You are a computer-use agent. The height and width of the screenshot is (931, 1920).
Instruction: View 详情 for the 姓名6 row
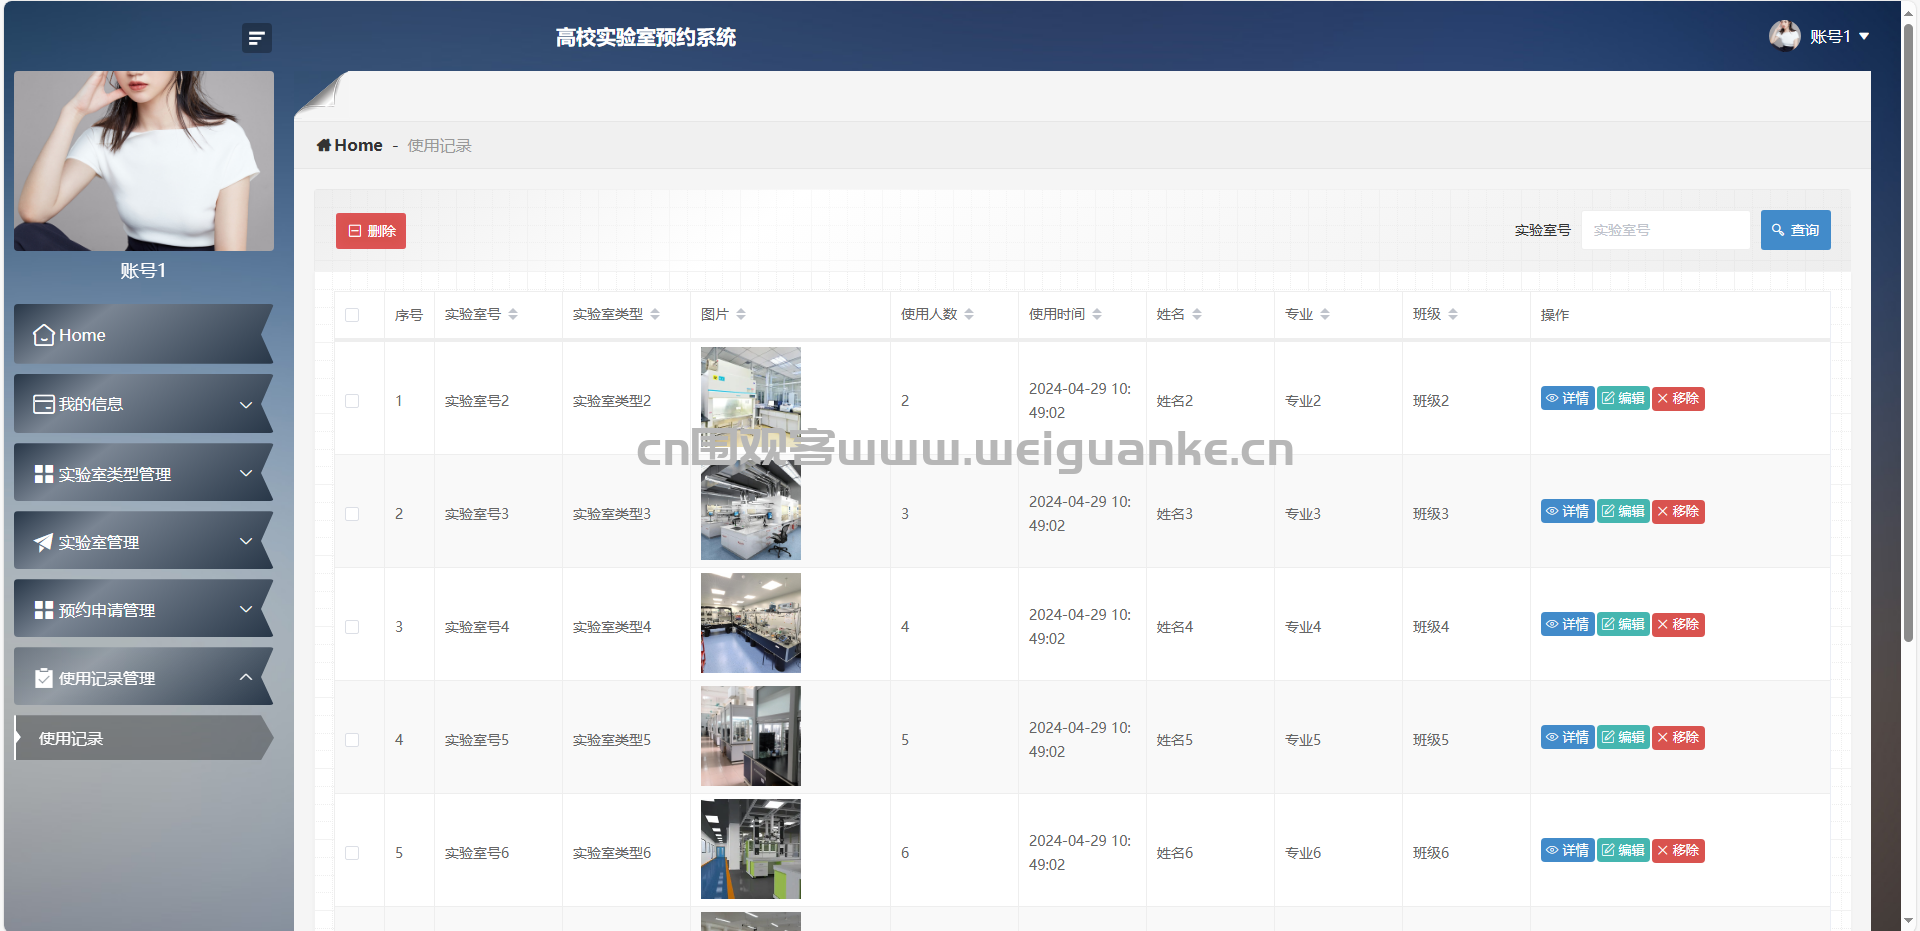coord(1567,850)
